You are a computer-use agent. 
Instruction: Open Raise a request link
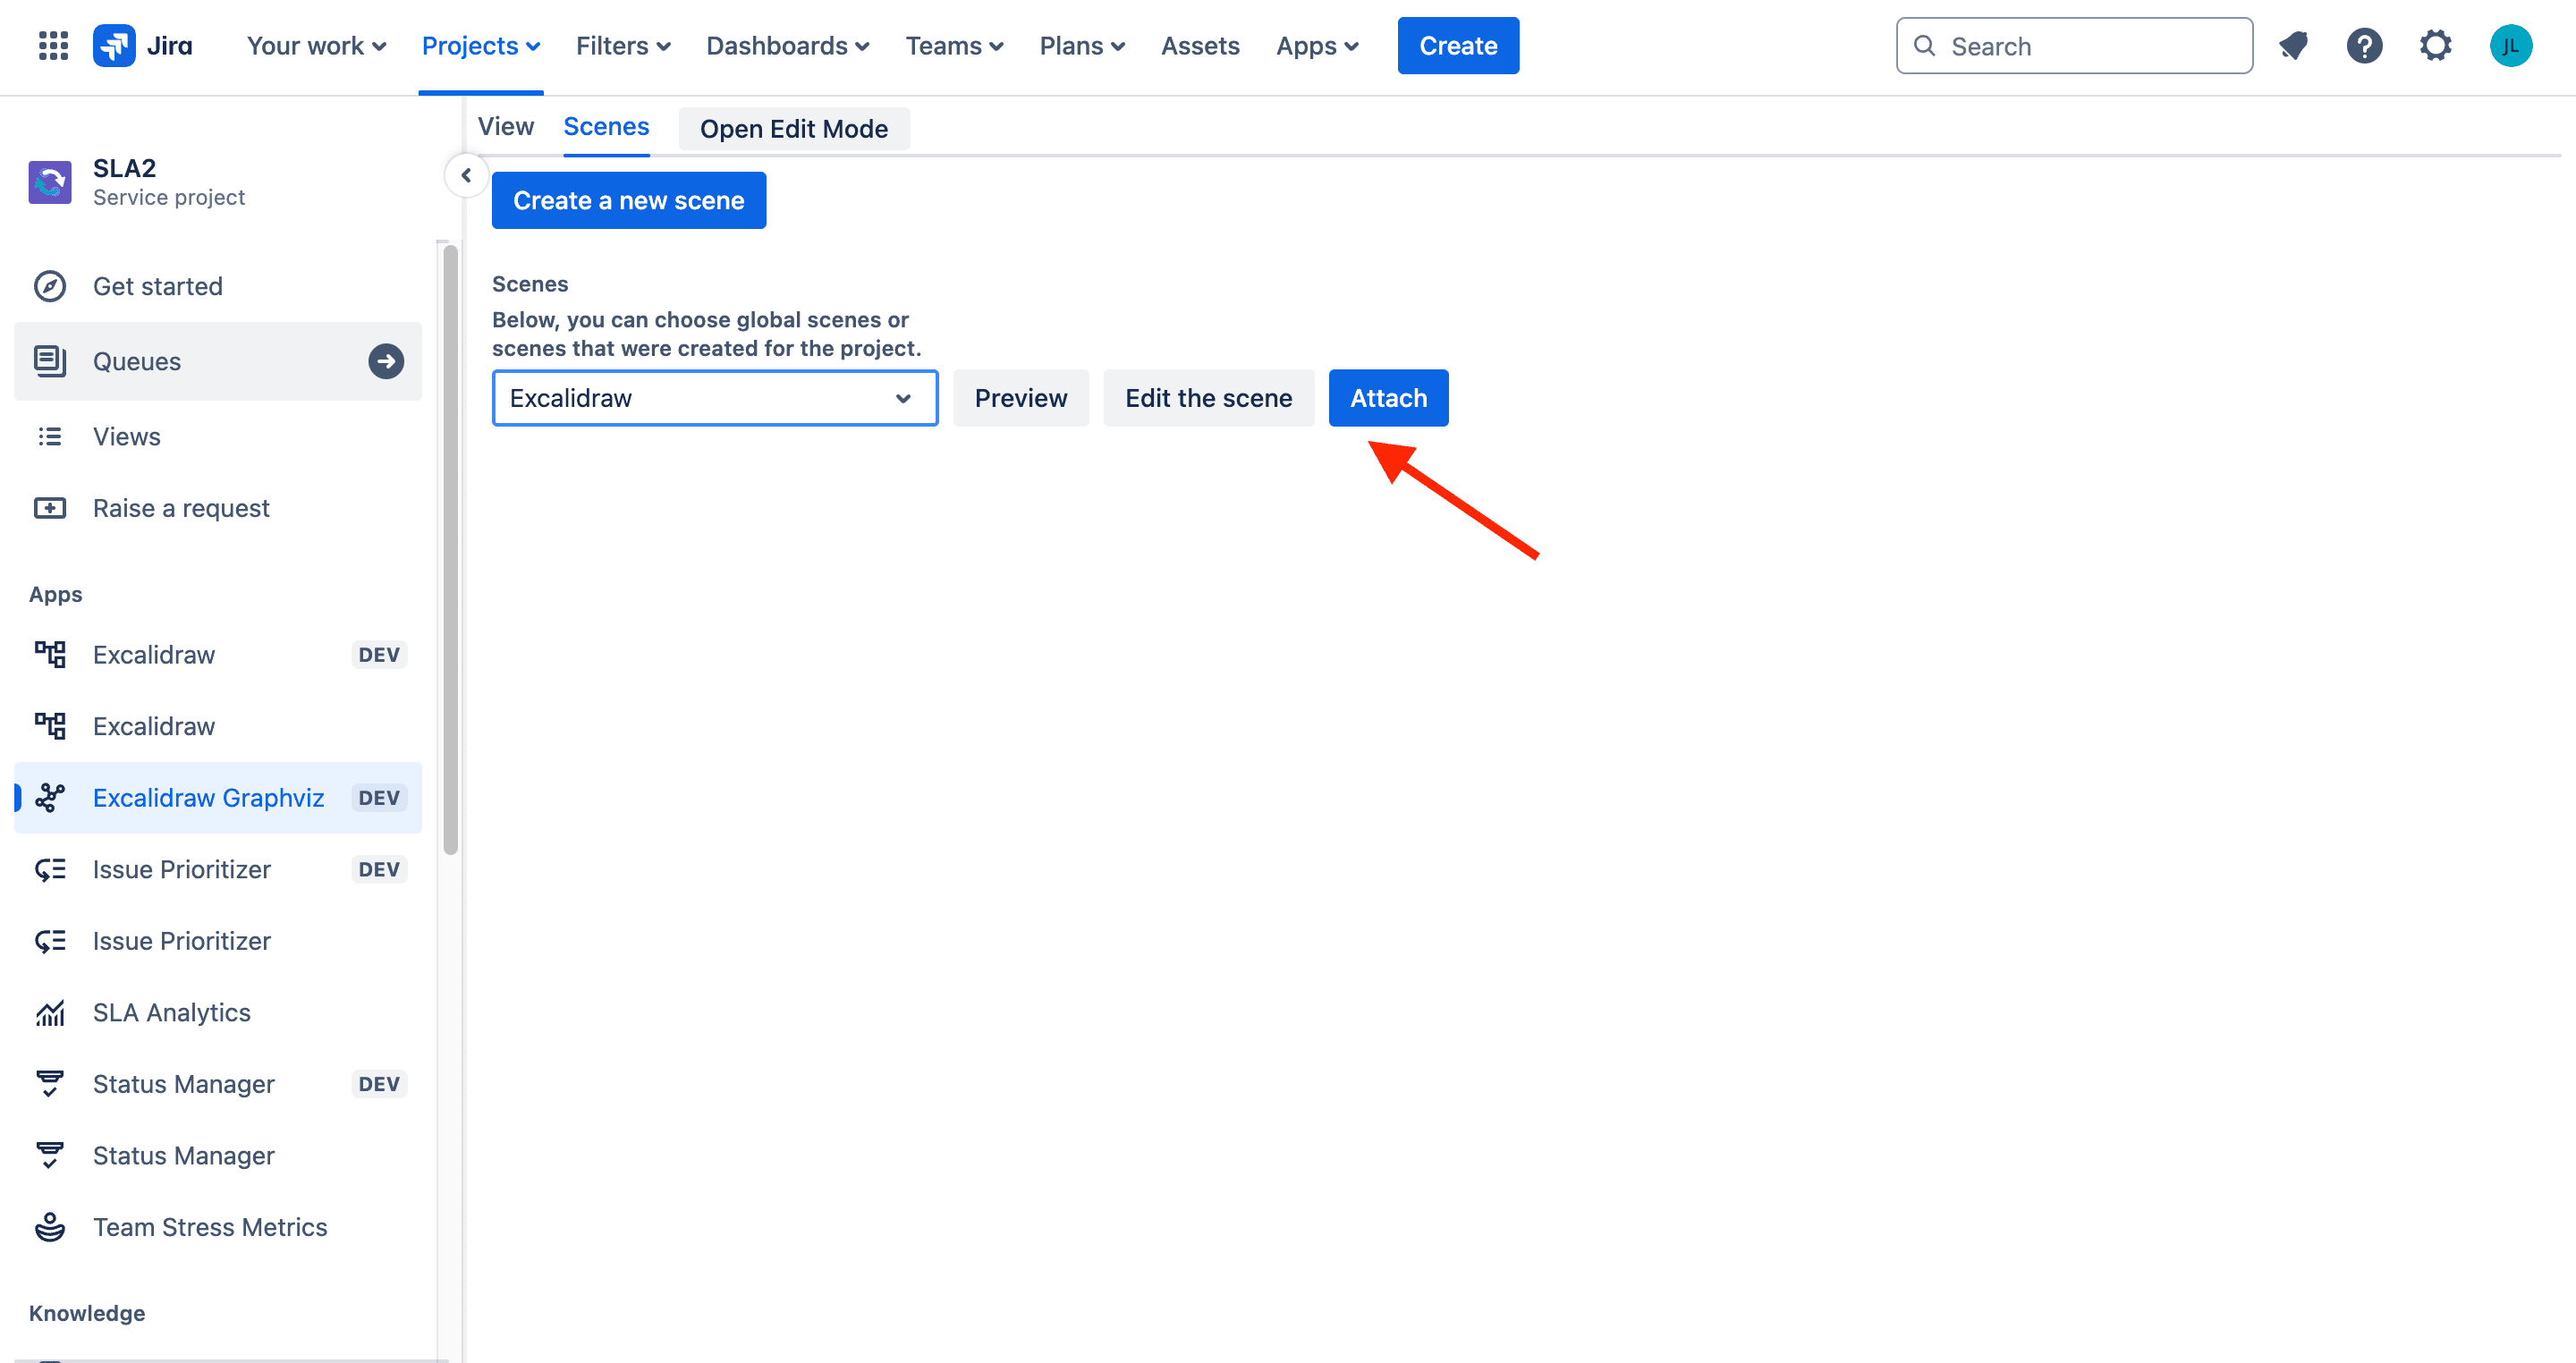point(218,508)
